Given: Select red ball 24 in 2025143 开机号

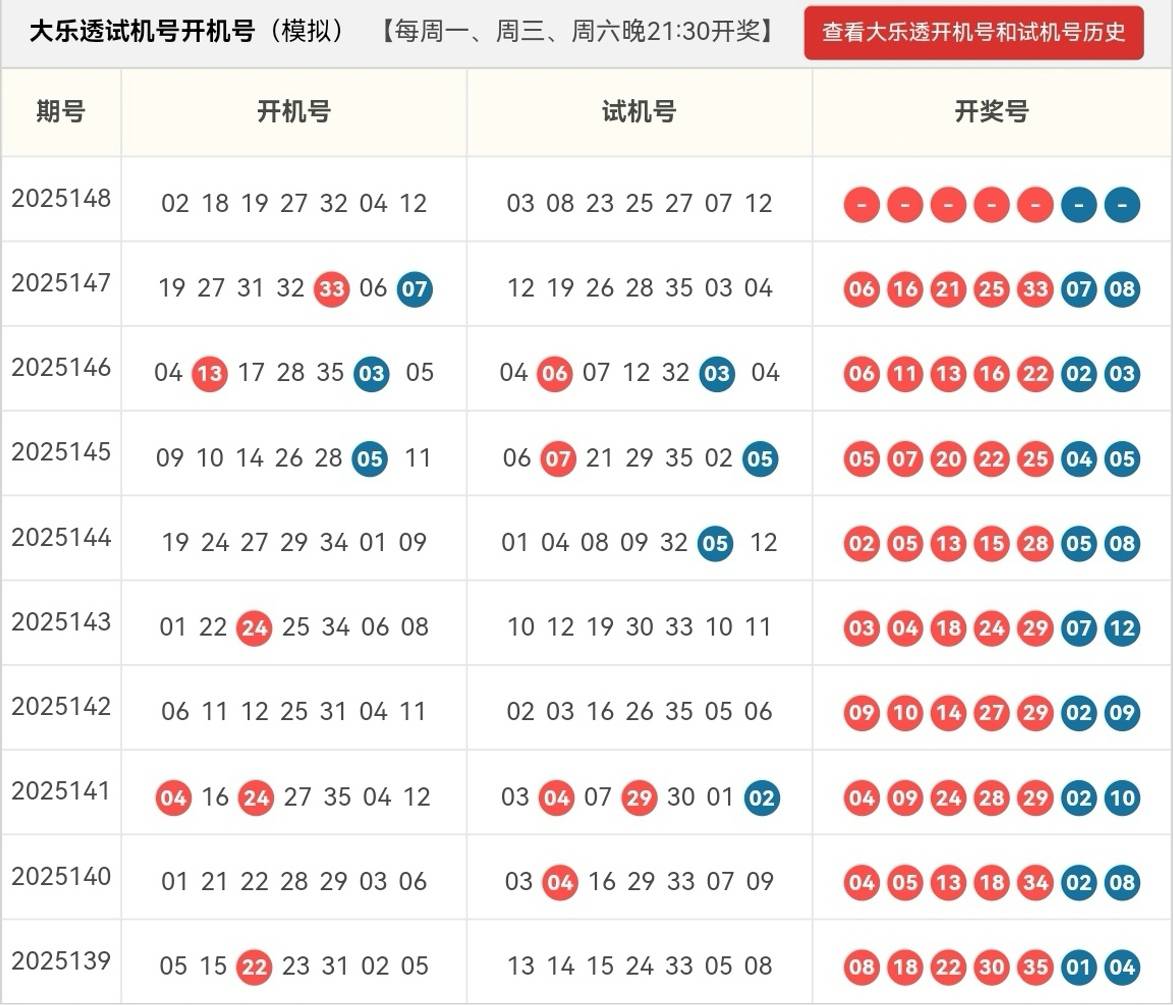Looking at the screenshot, I should (x=254, y=628).
